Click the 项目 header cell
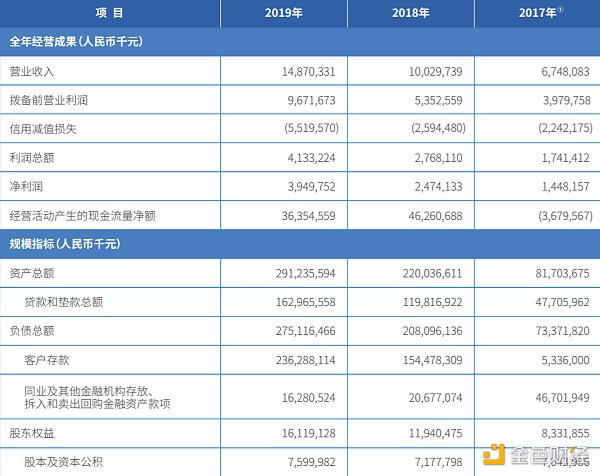This screenshot has width=600, height=476. (110, 14)
